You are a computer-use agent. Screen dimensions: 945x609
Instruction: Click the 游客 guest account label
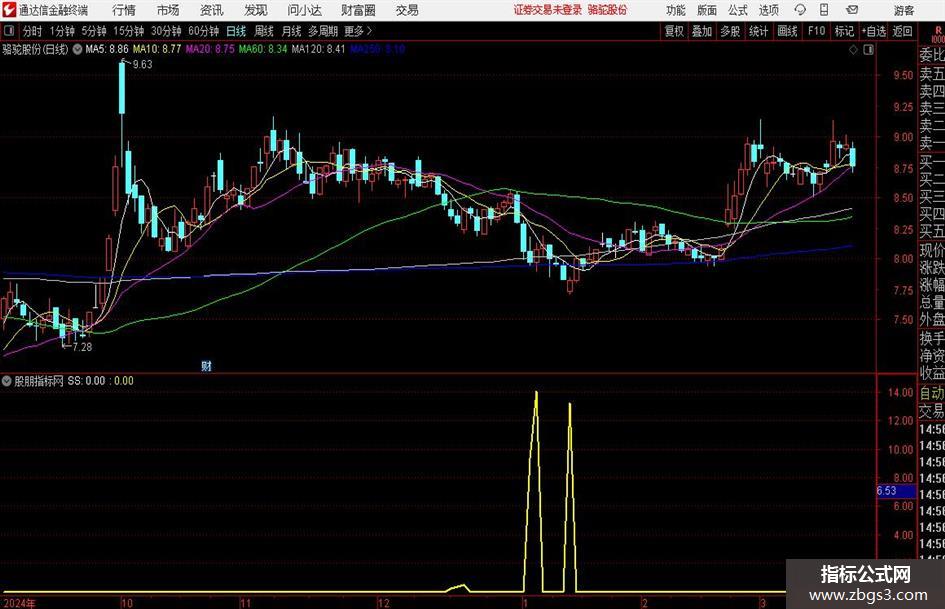904,10
